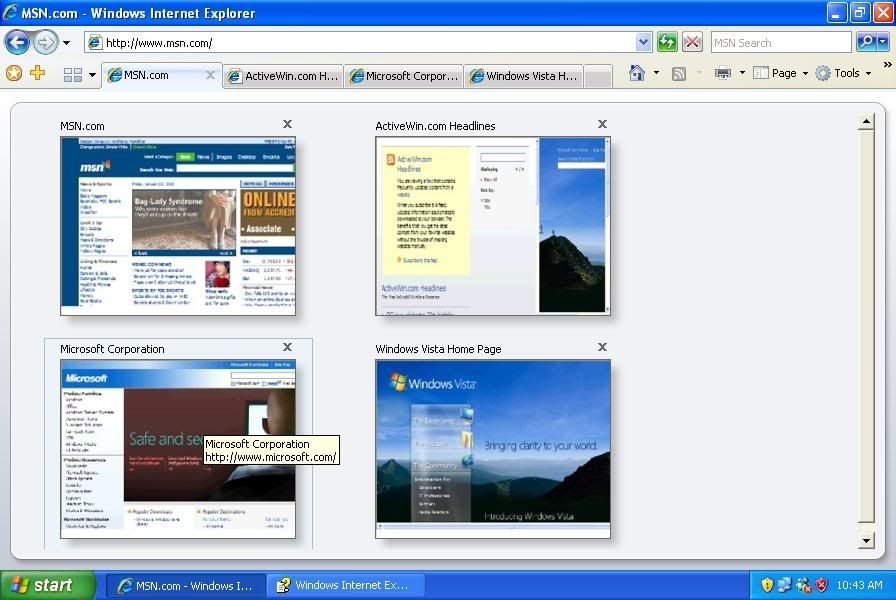Close the Windows Vista Home Page thumbnail

(602, 347)
